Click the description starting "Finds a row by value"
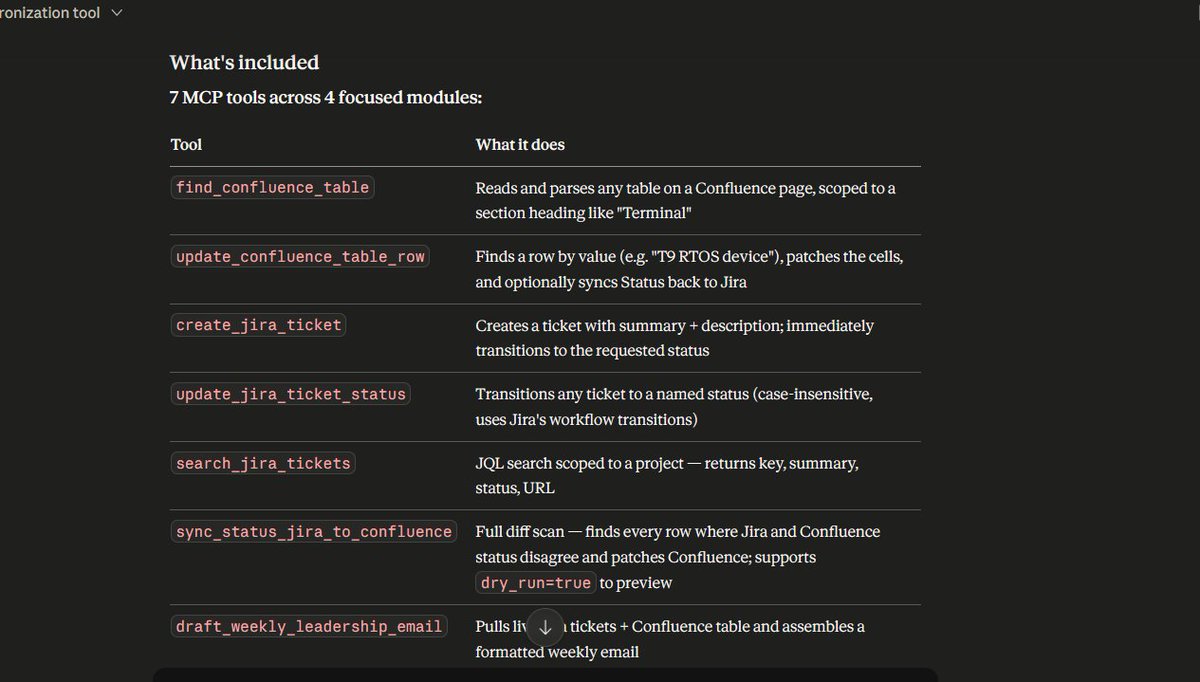Screen dimensions: 1200x682 690,269
